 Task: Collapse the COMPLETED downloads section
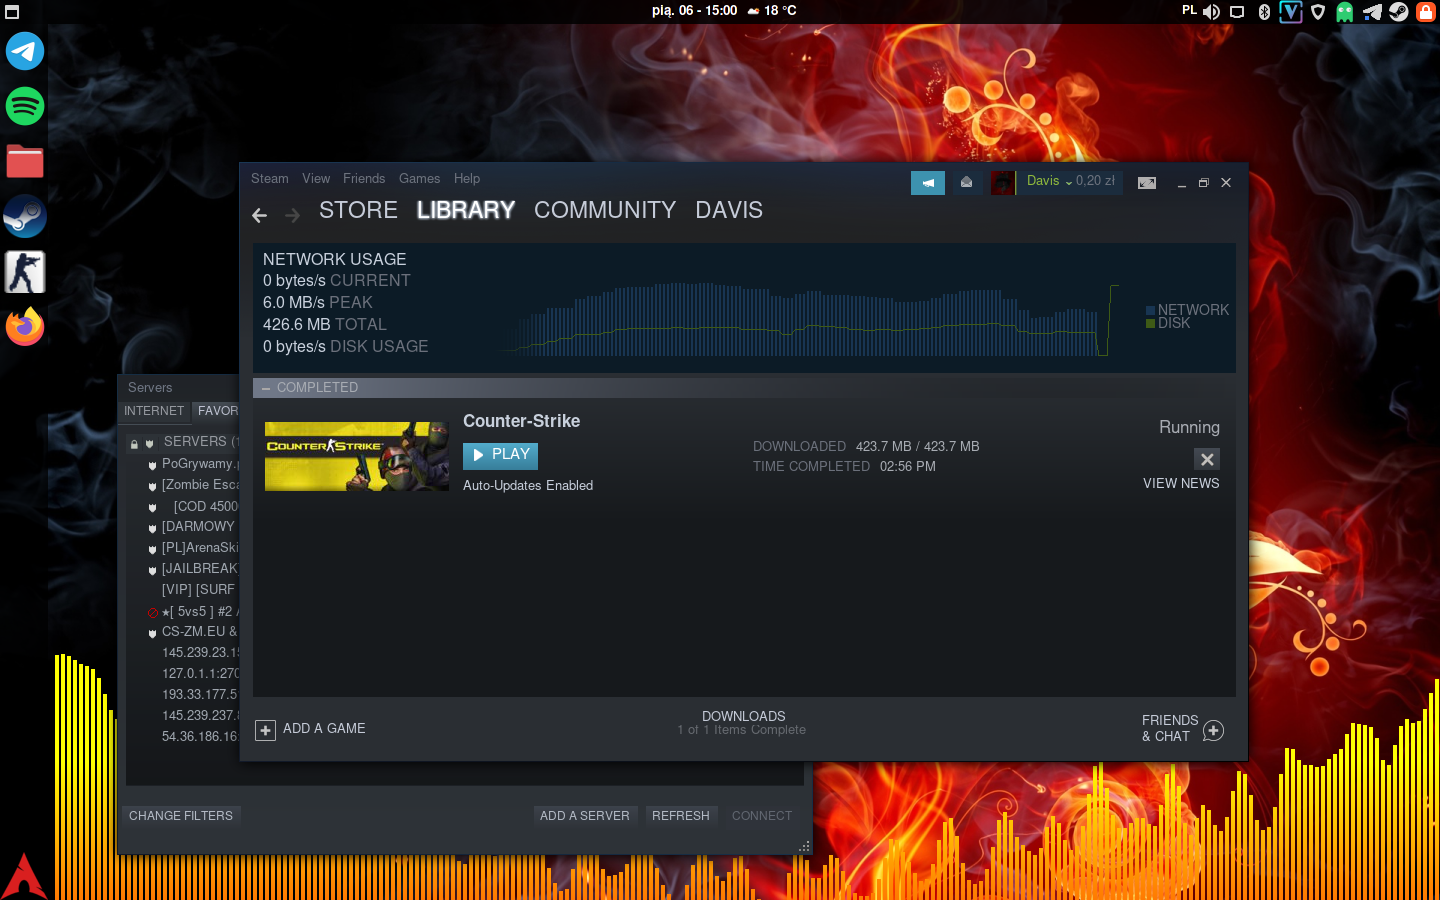tap(266, 388)
